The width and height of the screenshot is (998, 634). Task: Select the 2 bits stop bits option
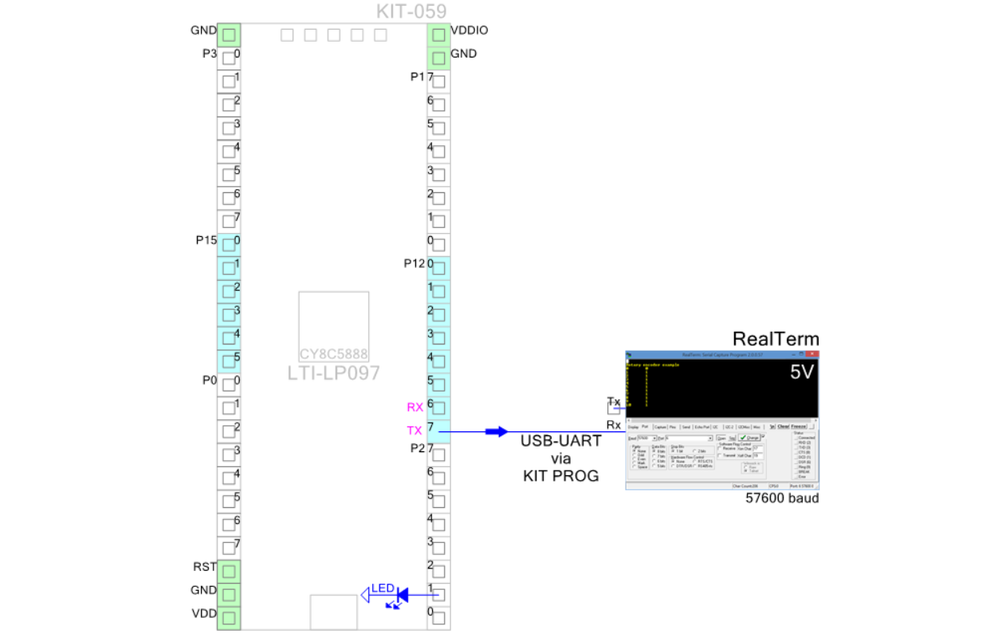click(x=693, y=450)
